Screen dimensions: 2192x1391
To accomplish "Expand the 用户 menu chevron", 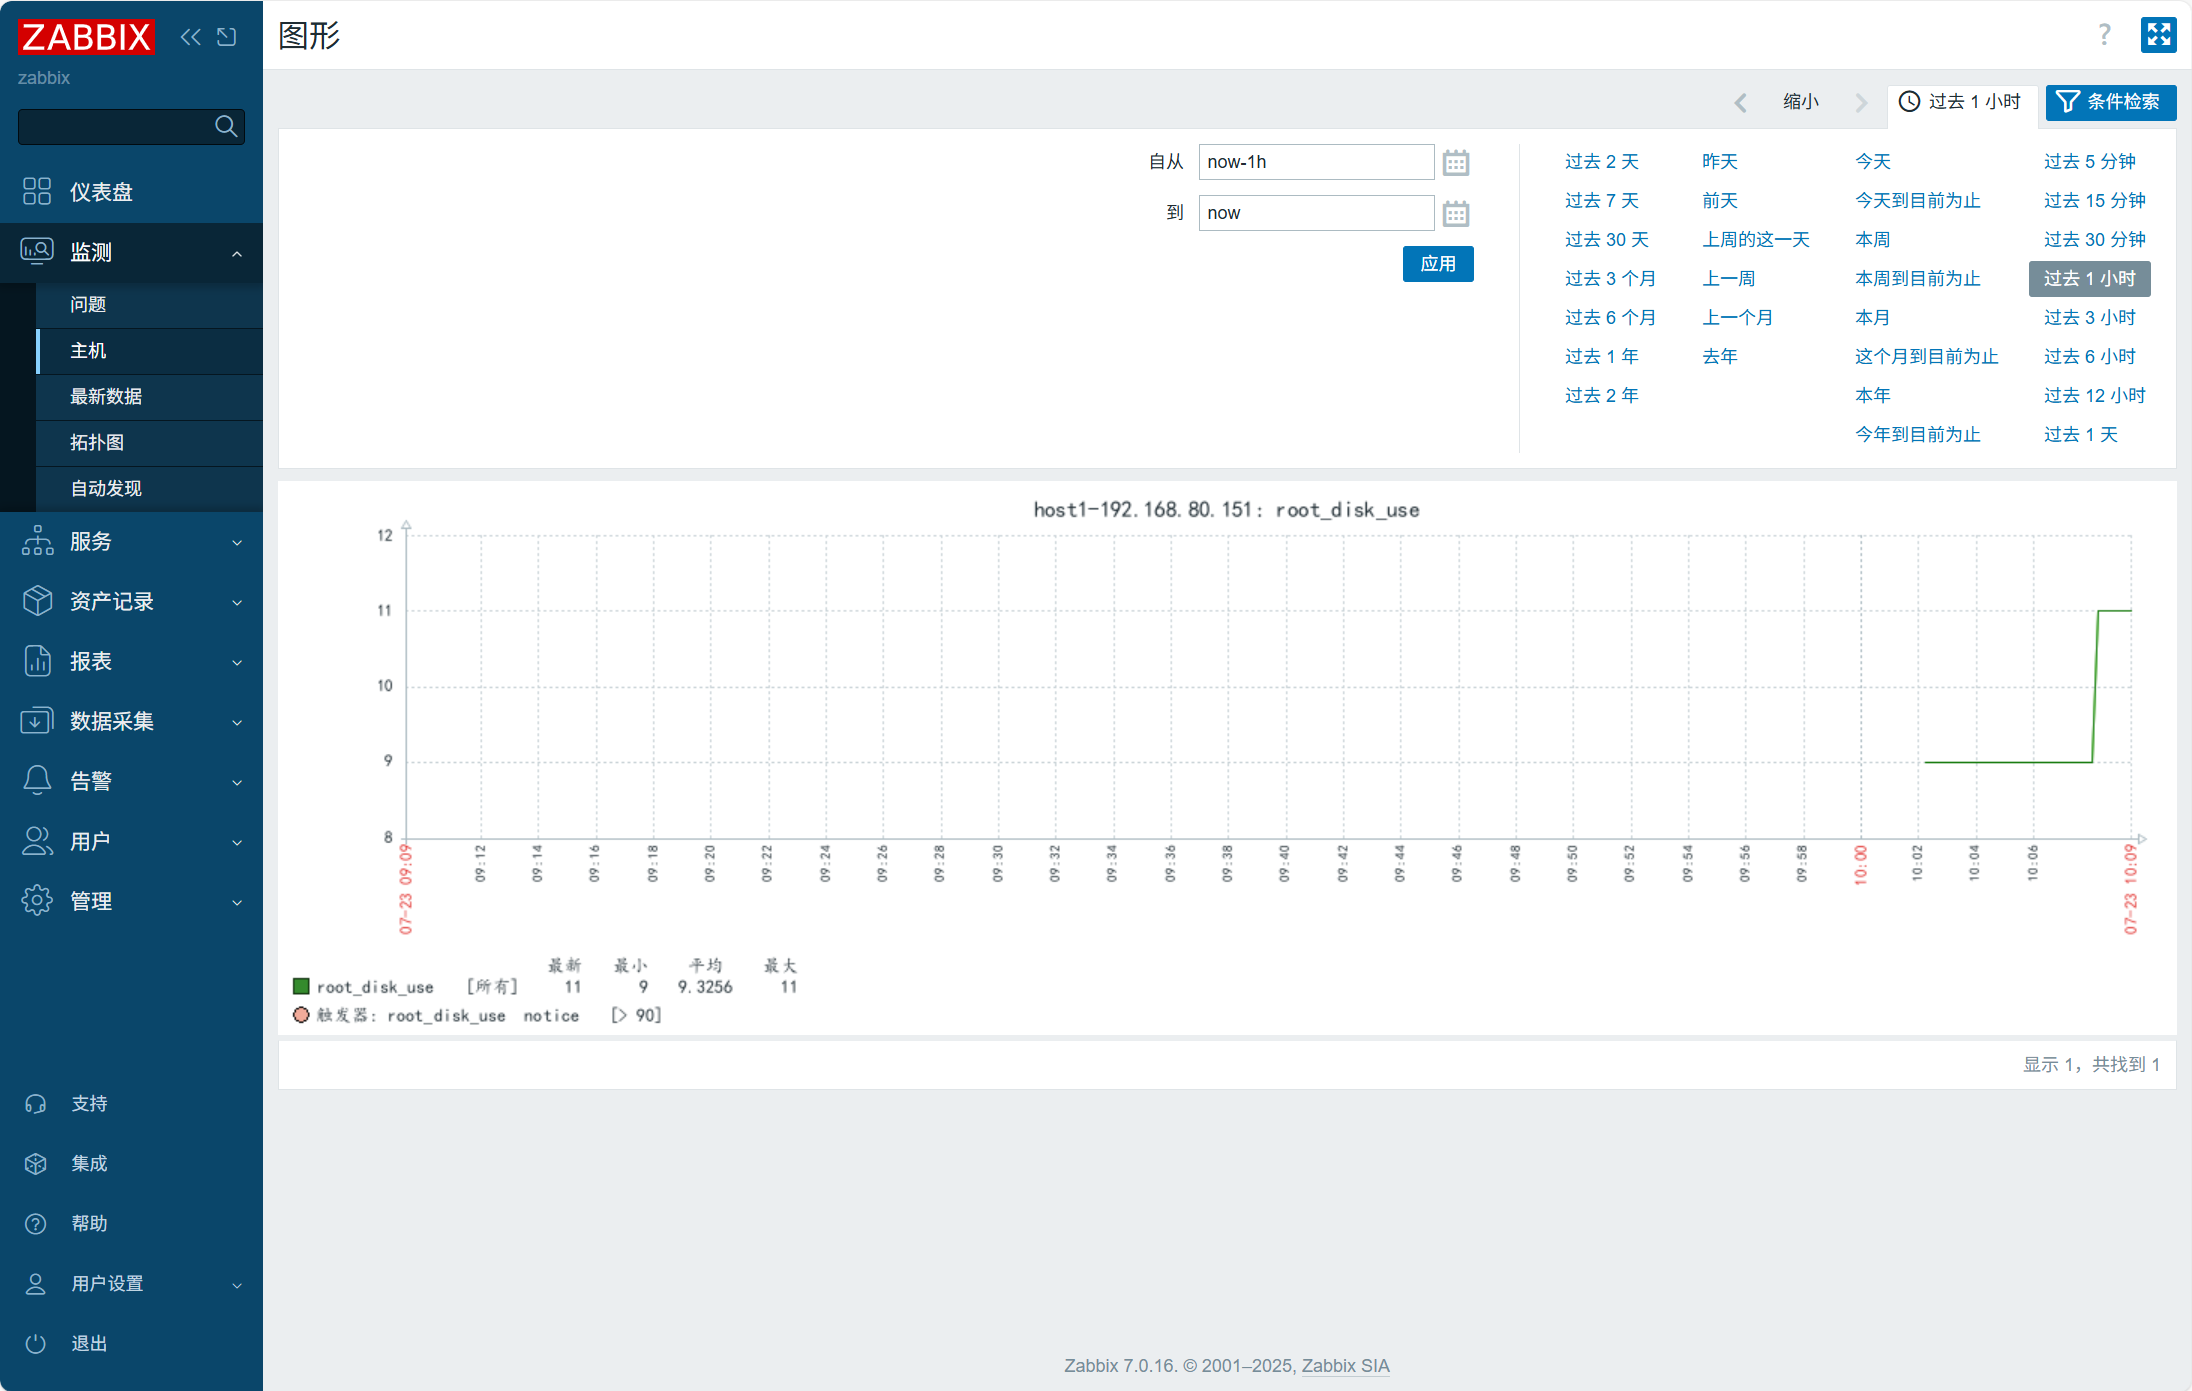I will pyautogui.click(x=237, y=843).
